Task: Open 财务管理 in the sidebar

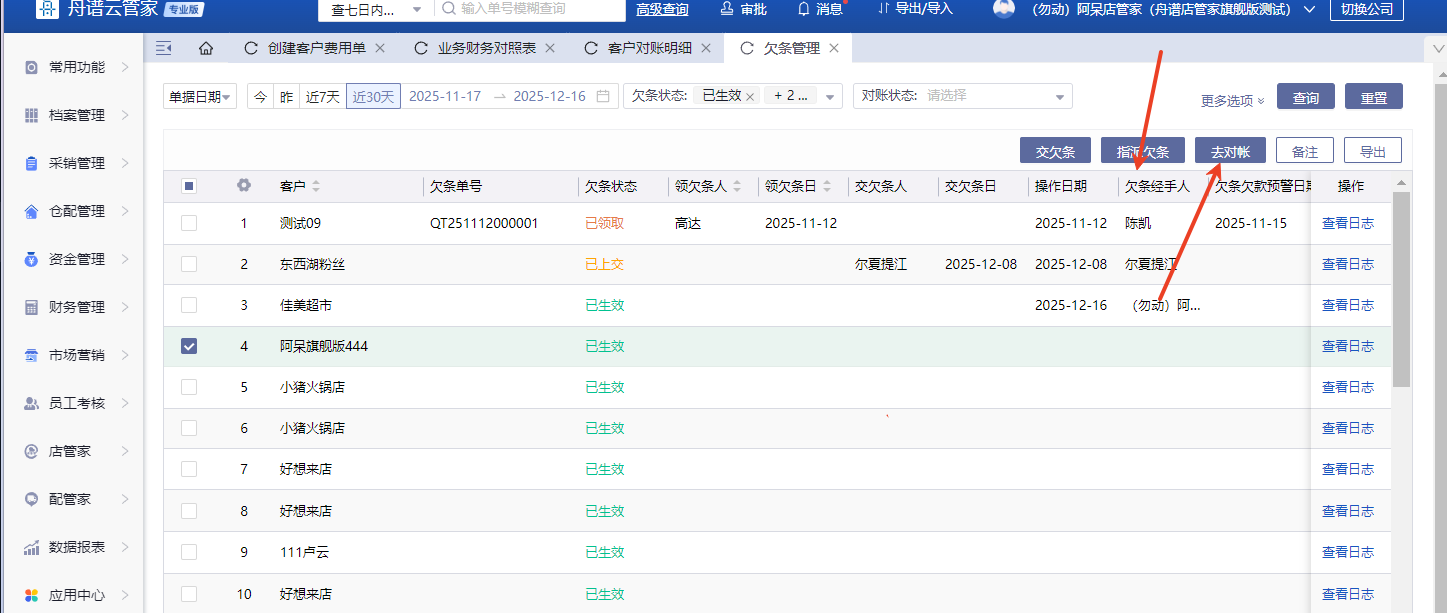Action: (x=77, y=307)
